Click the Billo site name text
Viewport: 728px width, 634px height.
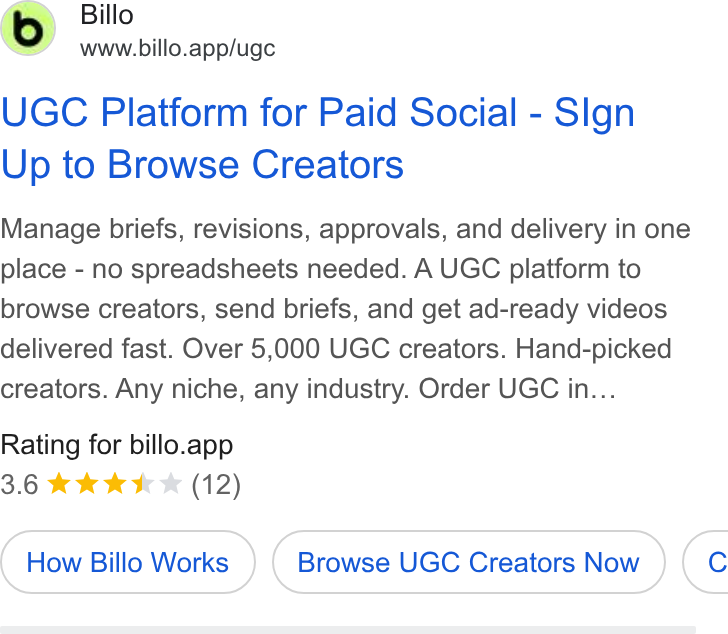point(107,15)
